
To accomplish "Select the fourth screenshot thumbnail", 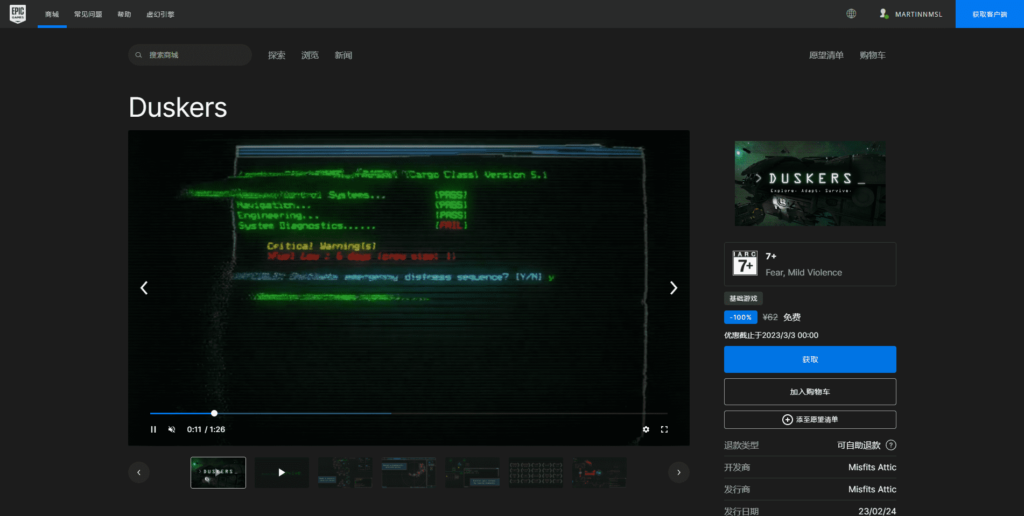I will 409,472.
